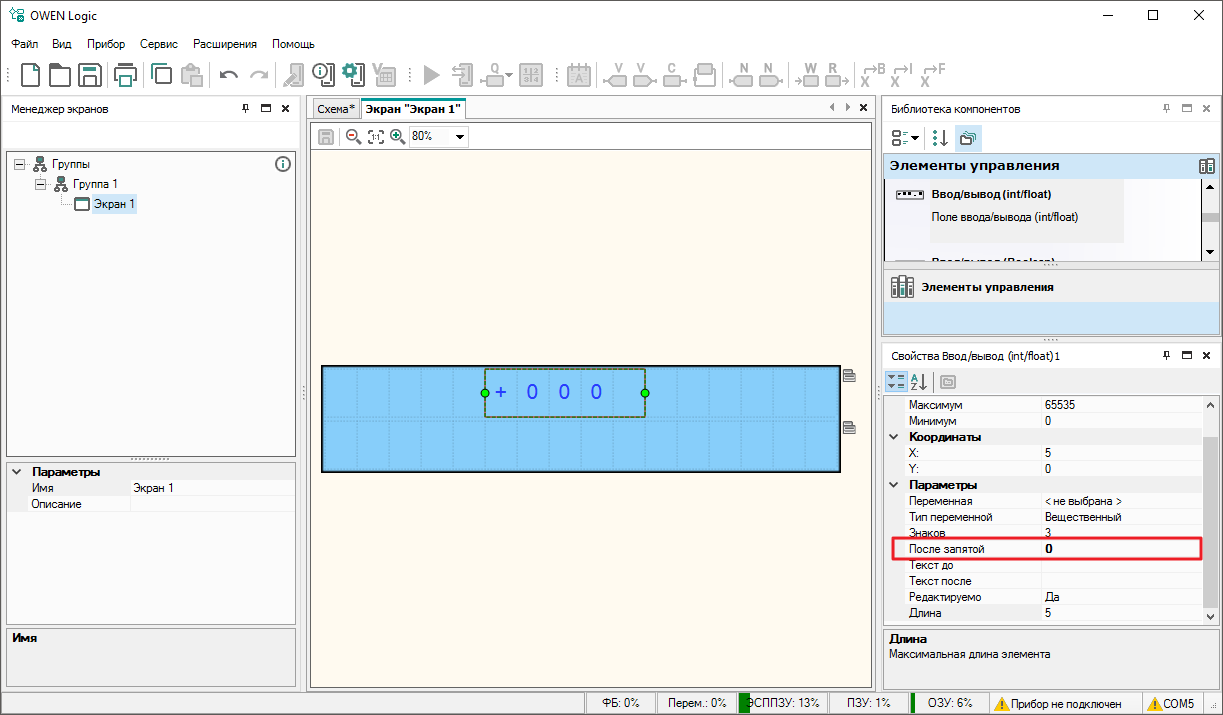Screen dimensions: 1223x715
Task: Open device information icon
Action: pos(322,74)
